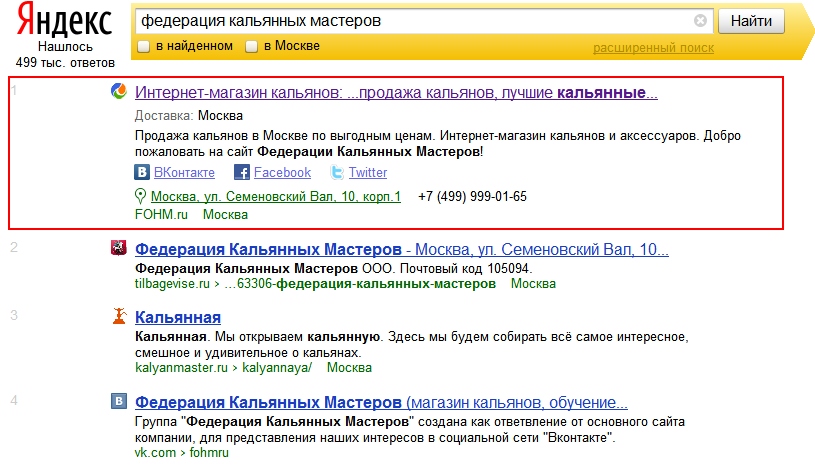Viewport: 815px width, 470px height.
Task: Enable the 'в Москве' checkbox
Action: tap(252, 46)
